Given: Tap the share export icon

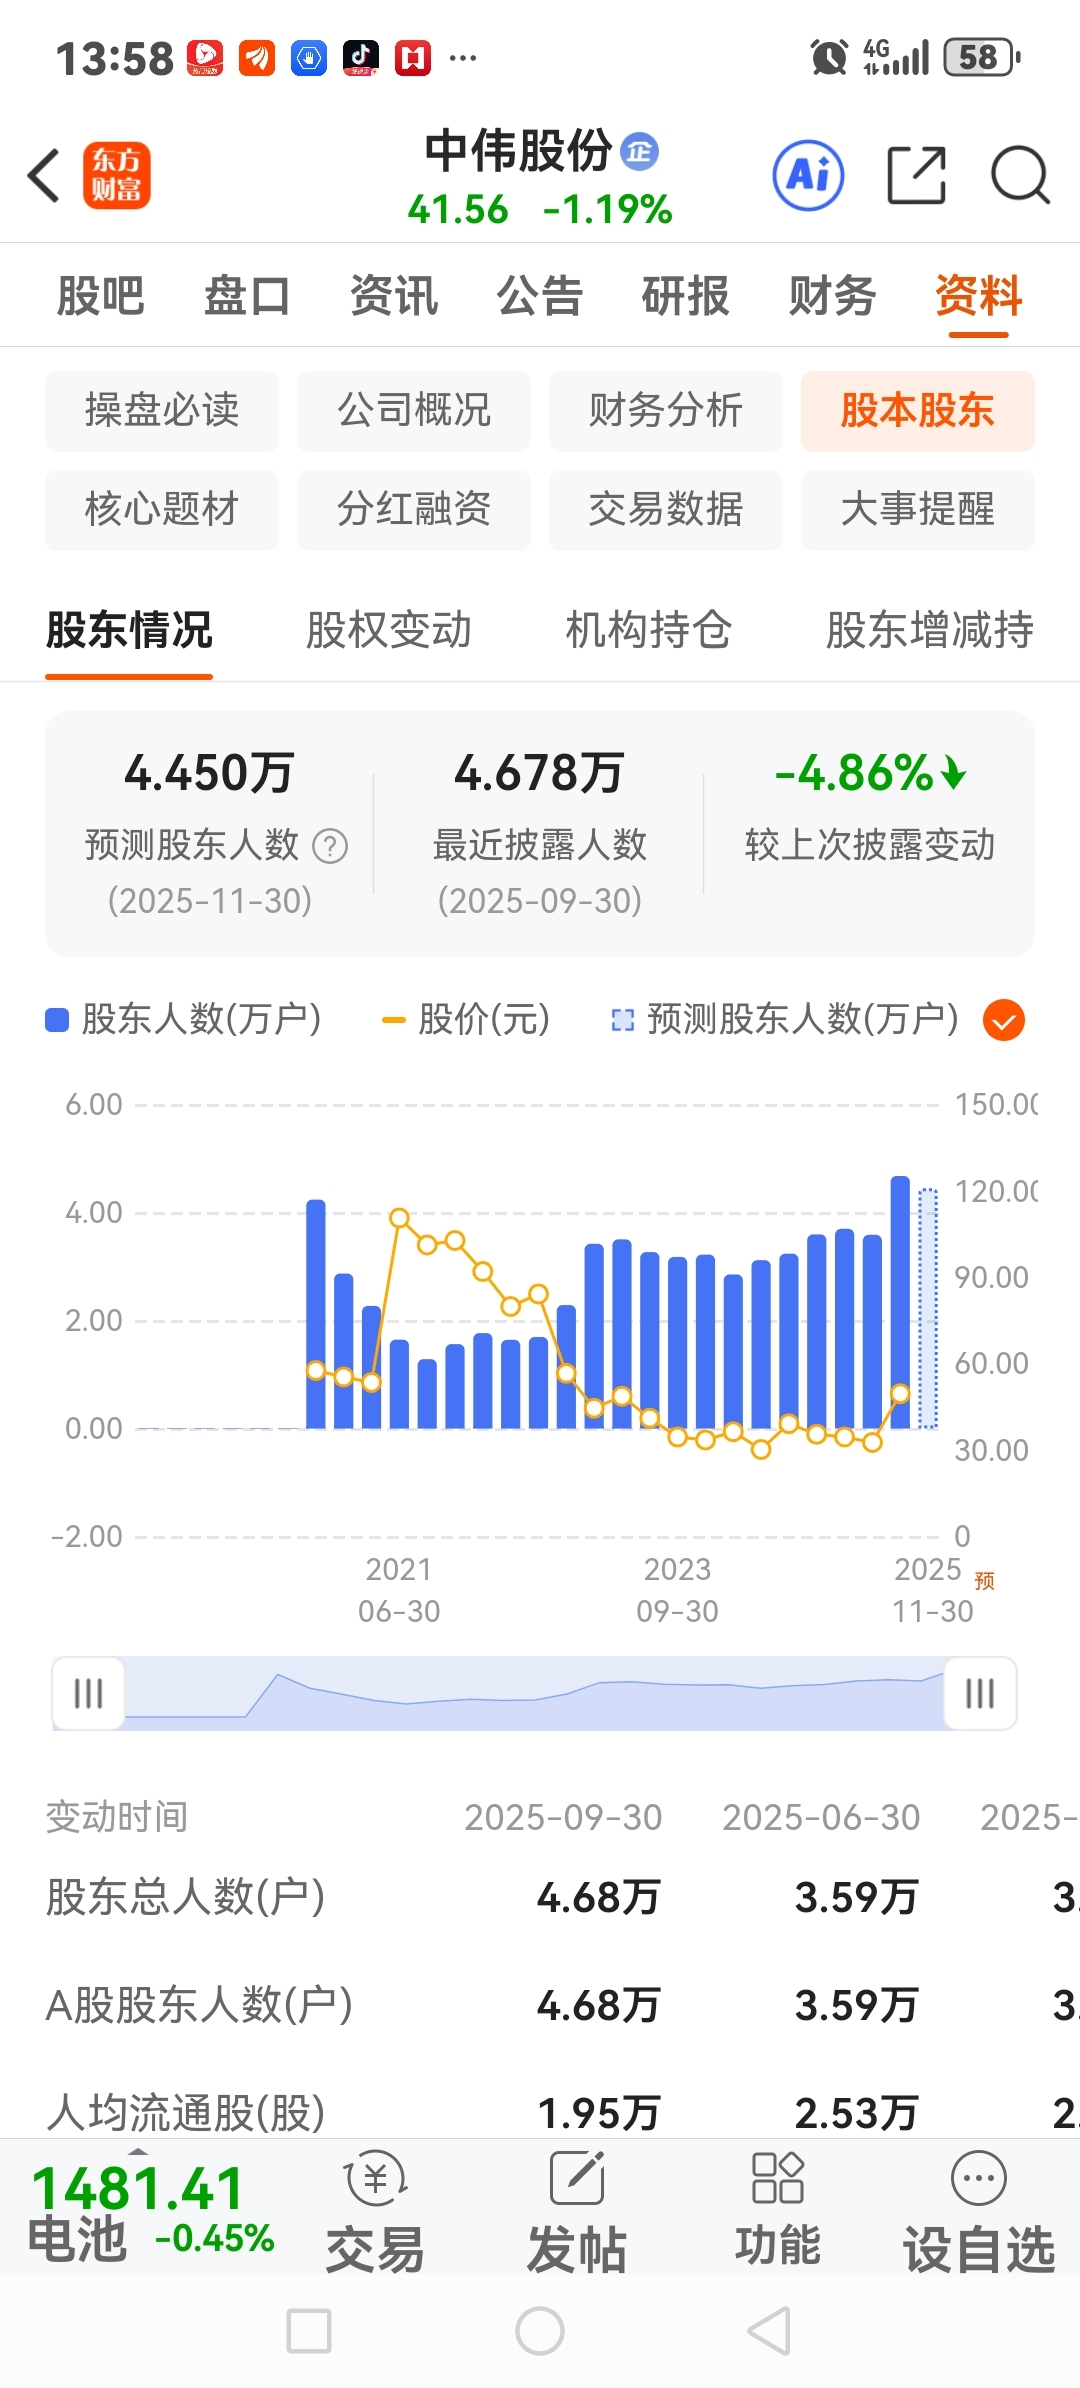Looking at the screenshot, I should (x=917, y=175).
